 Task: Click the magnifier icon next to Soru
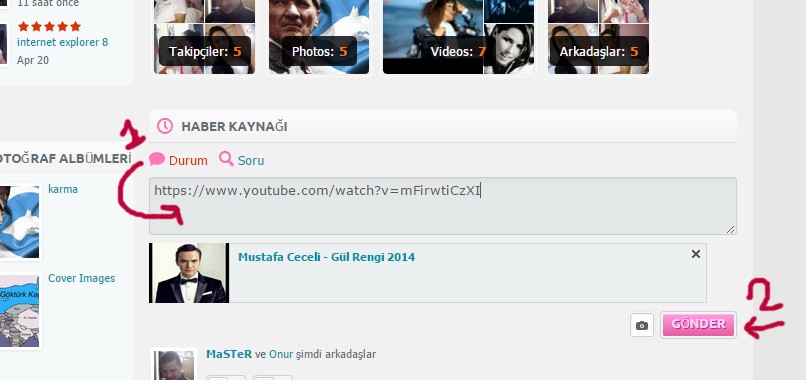click(x=226, y=158)
